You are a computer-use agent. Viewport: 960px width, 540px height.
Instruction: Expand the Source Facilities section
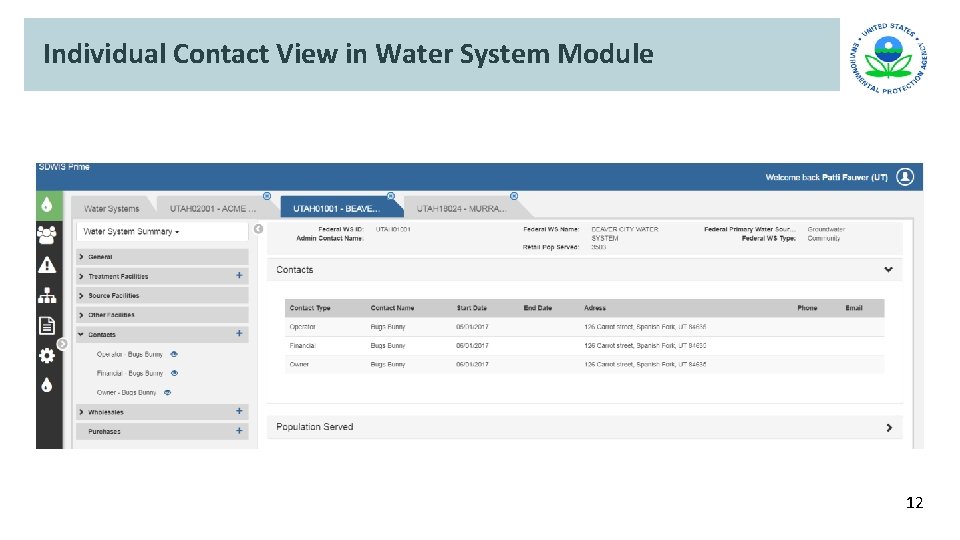coord(162,296)
